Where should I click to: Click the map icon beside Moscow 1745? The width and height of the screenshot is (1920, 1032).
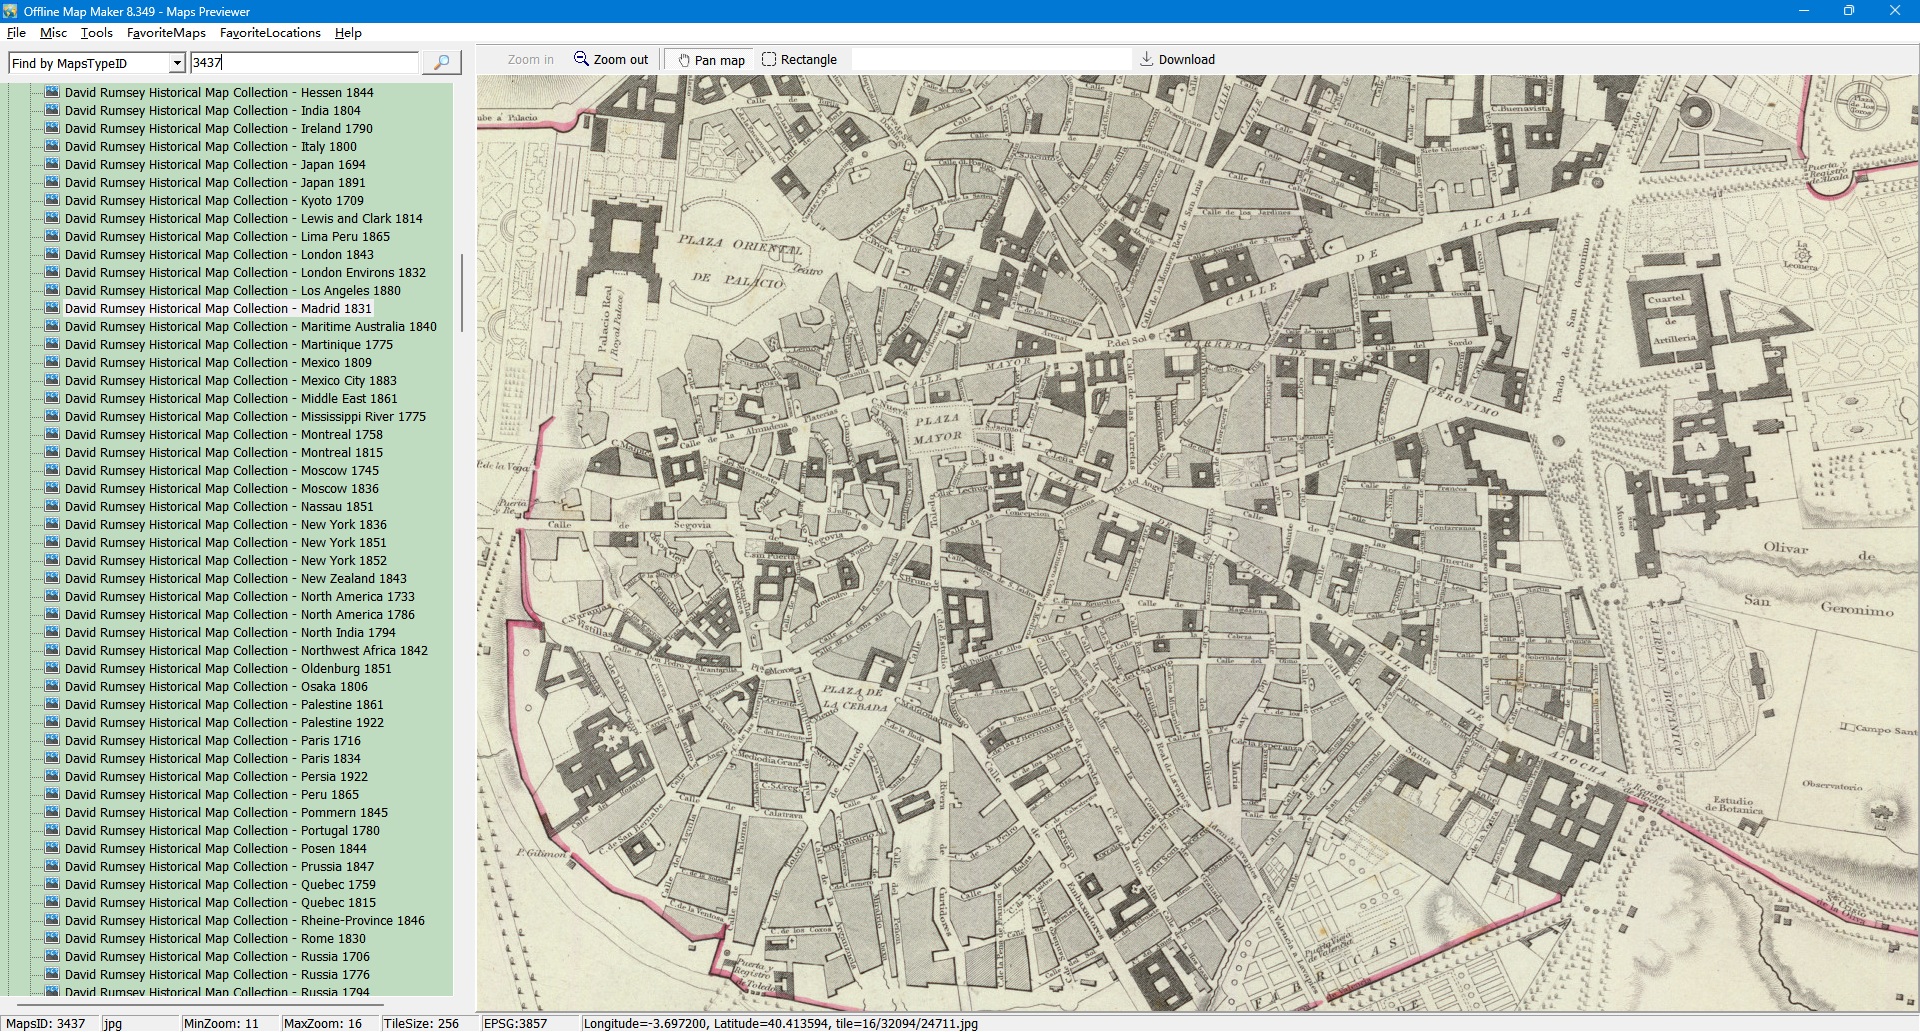click(x=52, y=470)
